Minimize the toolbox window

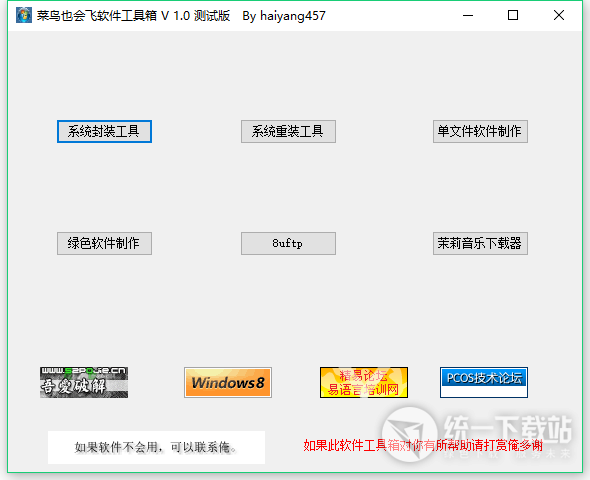468,15
